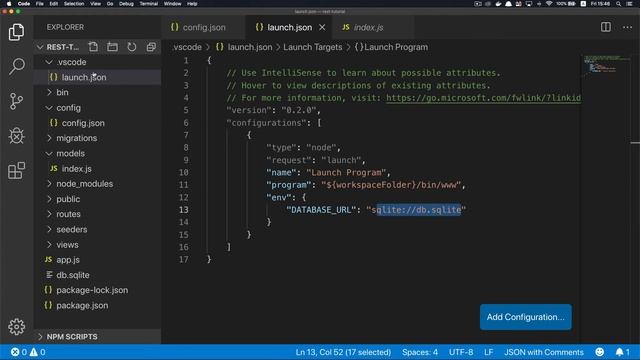Click New File icon in explorer header
Viewport: 640px width, 360px height.
coord(93,47)
